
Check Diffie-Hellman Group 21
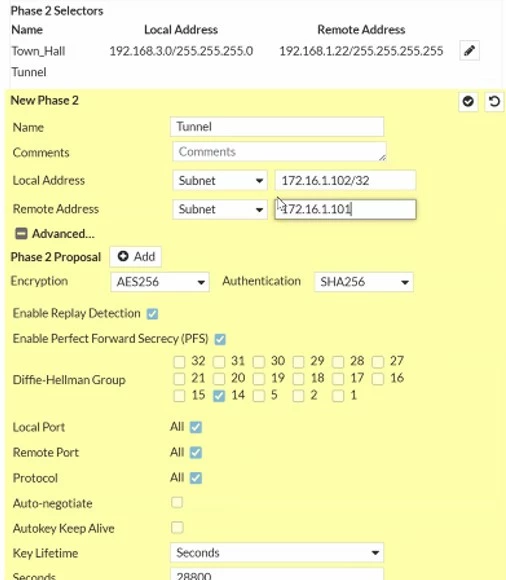179,378
